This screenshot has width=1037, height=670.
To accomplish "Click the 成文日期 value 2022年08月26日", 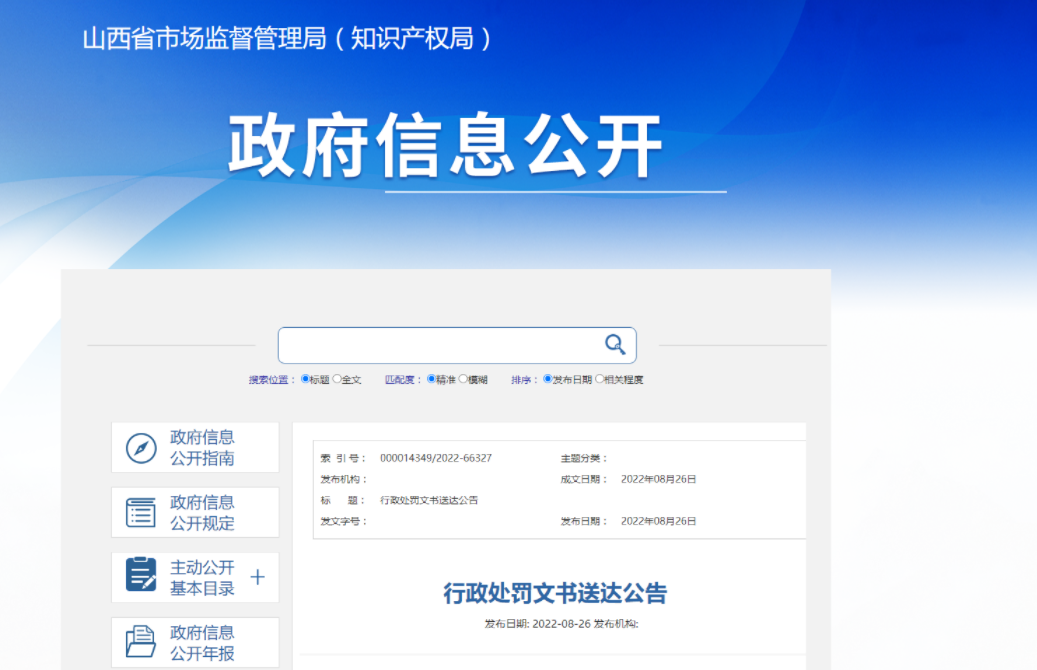I will 658,479.
